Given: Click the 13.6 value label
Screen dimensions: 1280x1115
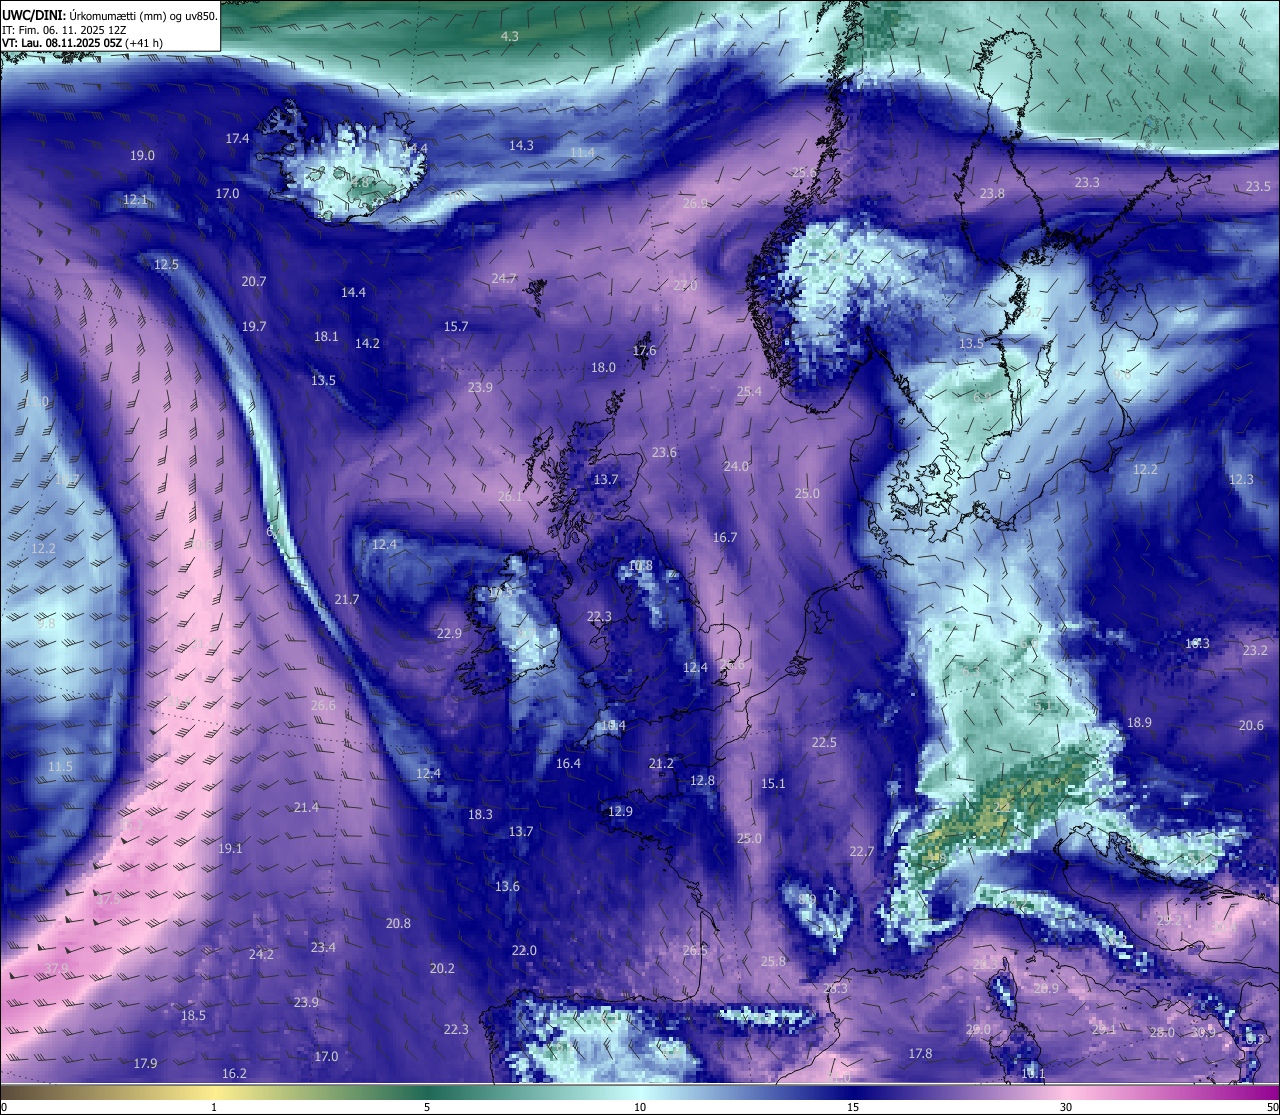Looking at the screenshot, I should pyautogui.click(x=507, y=887).
